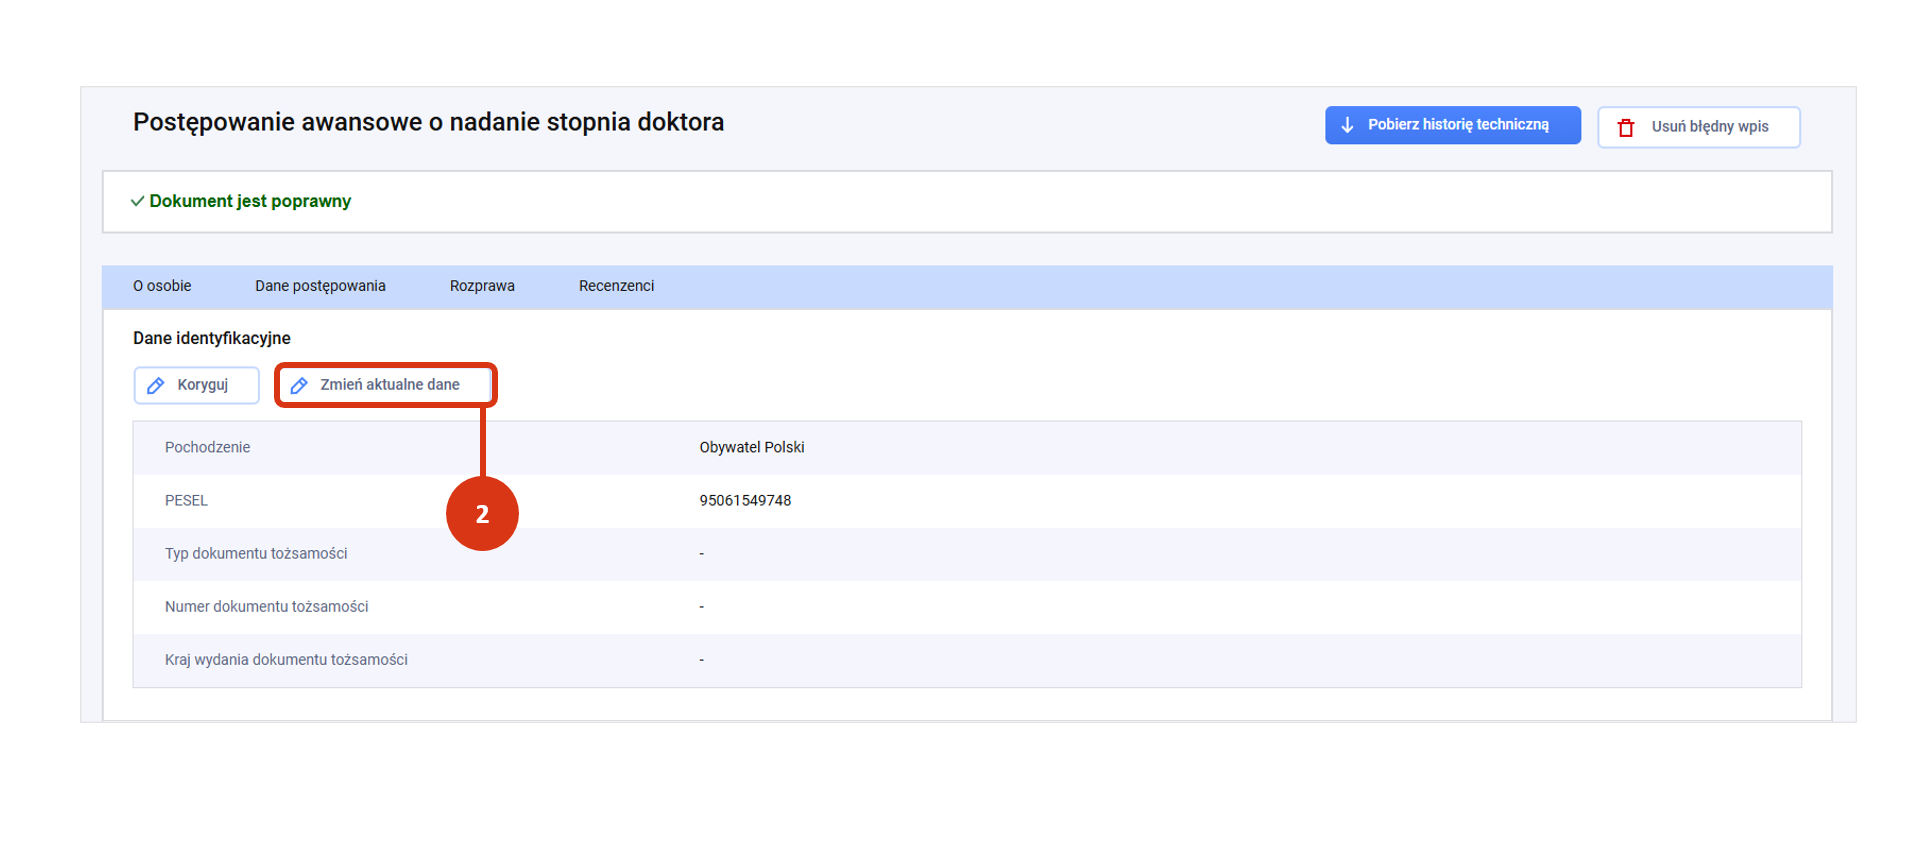Open the O osobie tab
This screenshot has height=851, width=1919.
click(x=162, y=286)
